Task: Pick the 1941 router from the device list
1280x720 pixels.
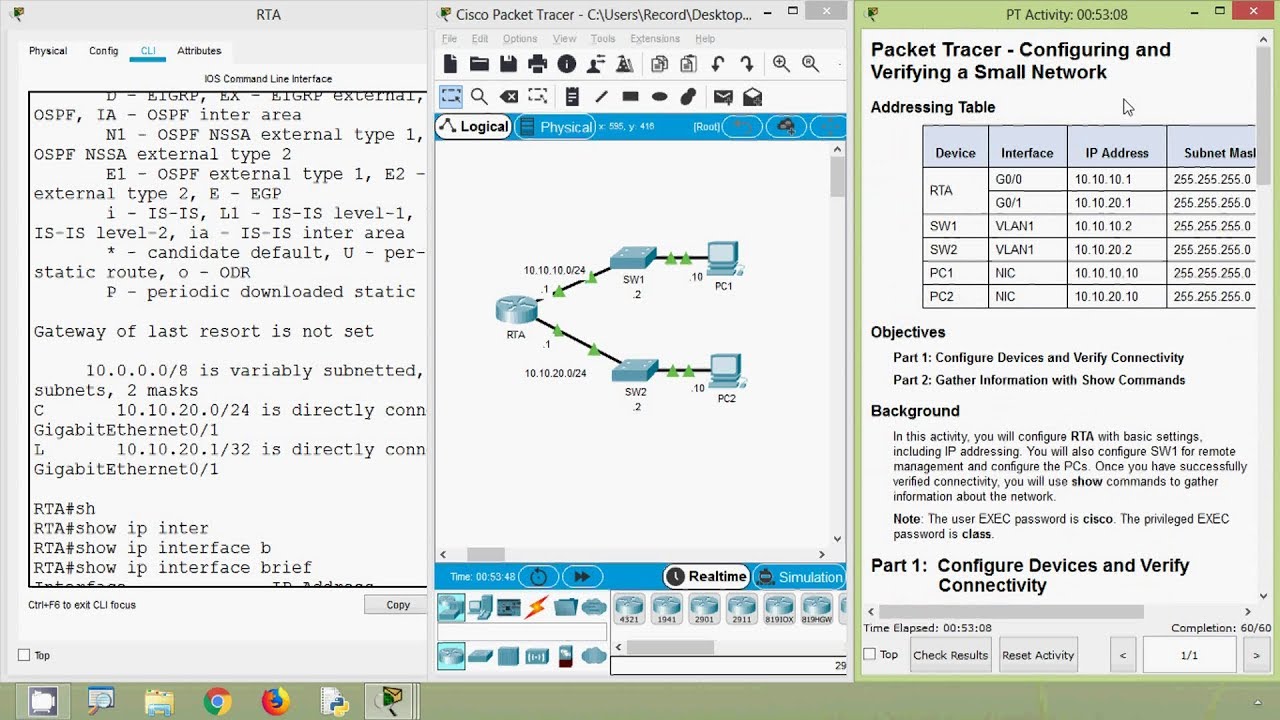Action: pyautogui.click(x=666, y=609)
